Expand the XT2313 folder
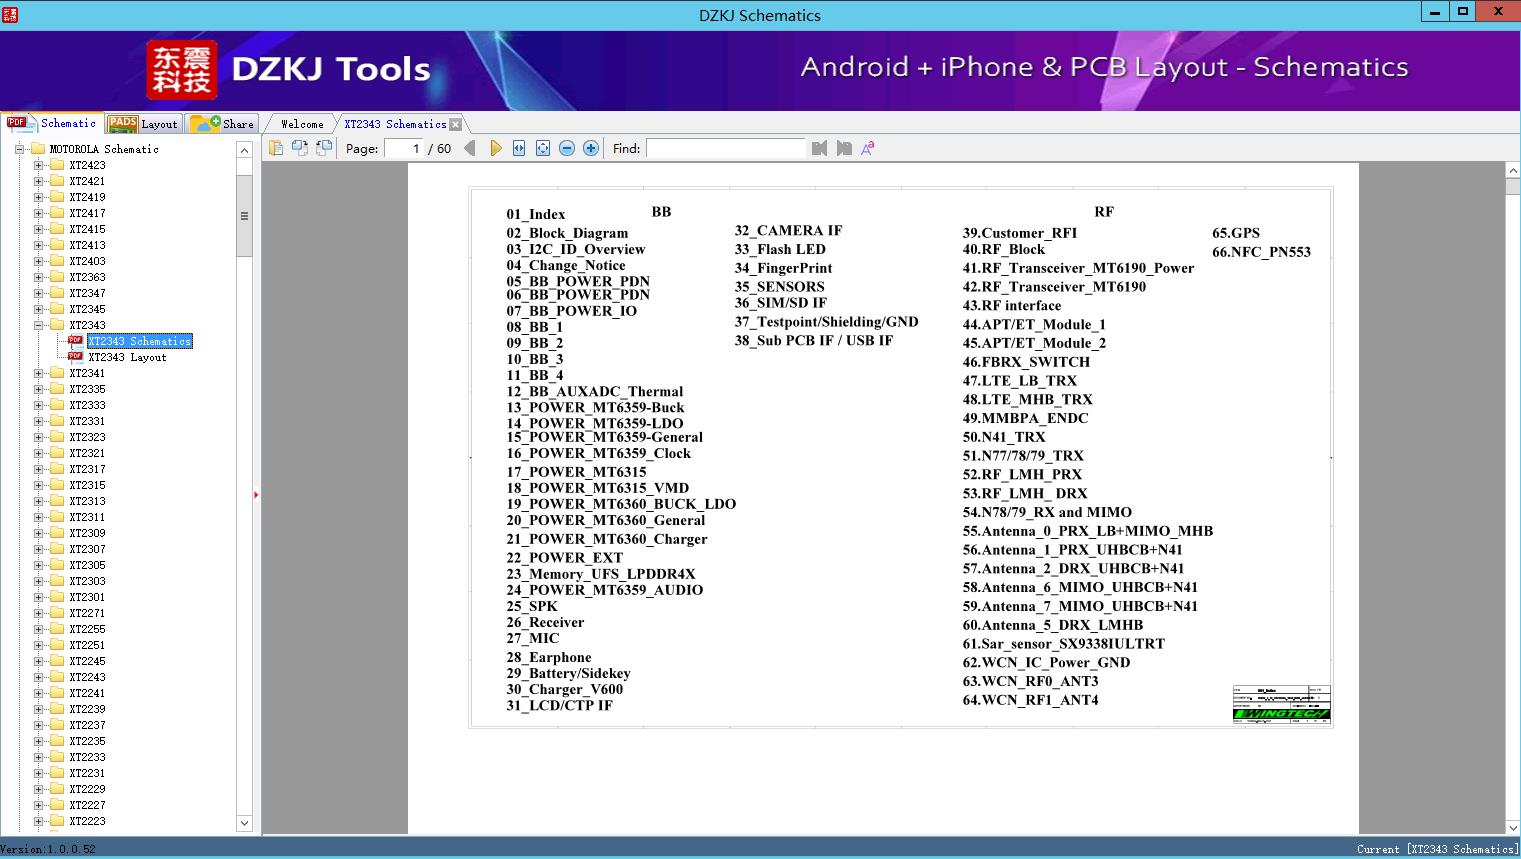Screen dimensions: 1521x859 [x=39, y=501]
